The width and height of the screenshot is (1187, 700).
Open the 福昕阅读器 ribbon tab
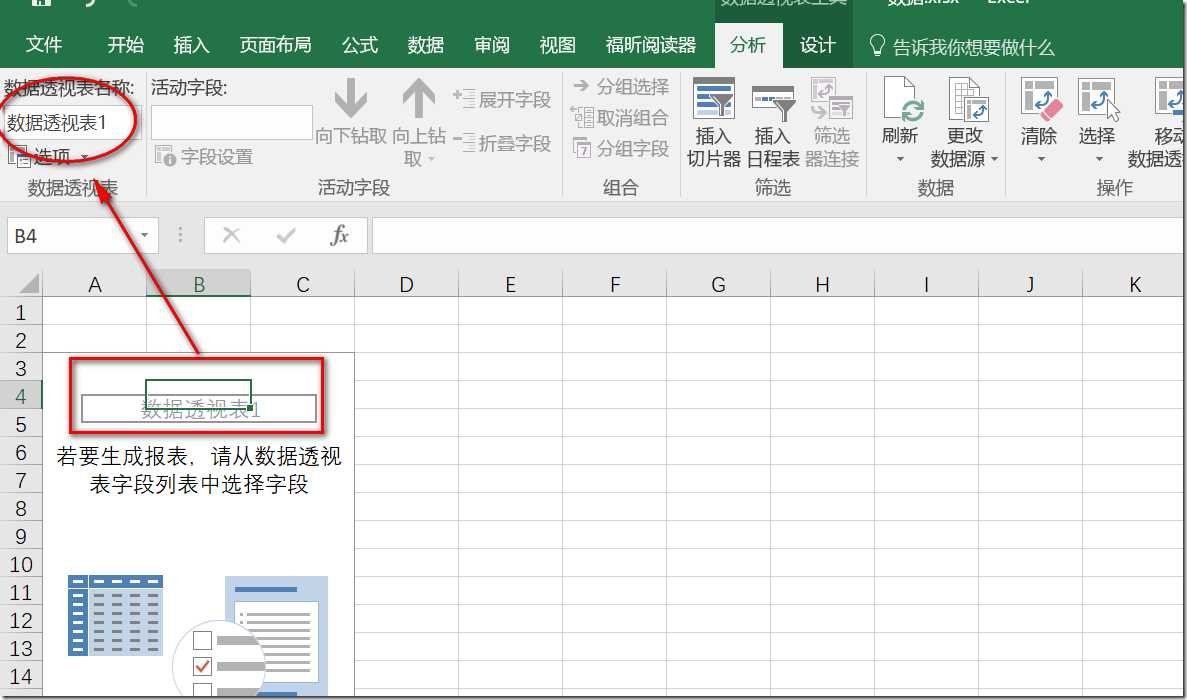click(x=651, y=45)
